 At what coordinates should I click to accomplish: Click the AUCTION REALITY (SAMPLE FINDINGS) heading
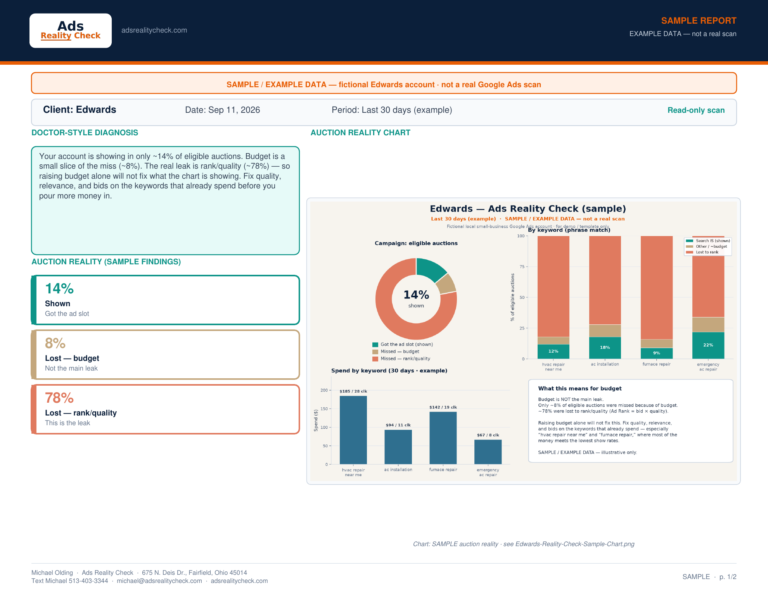click(x=106, y=262)
